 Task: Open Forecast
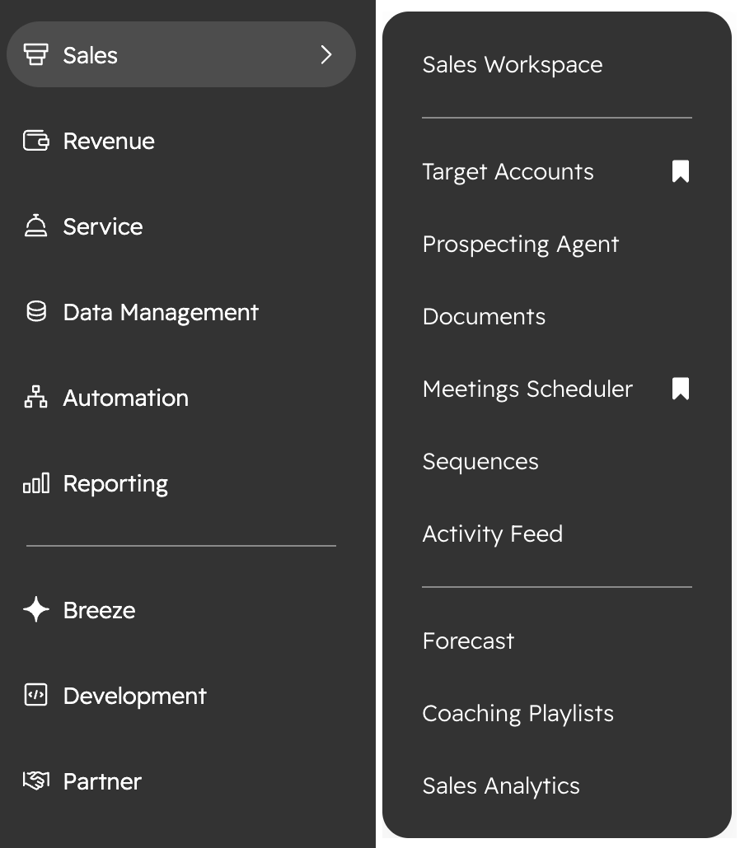468,641
